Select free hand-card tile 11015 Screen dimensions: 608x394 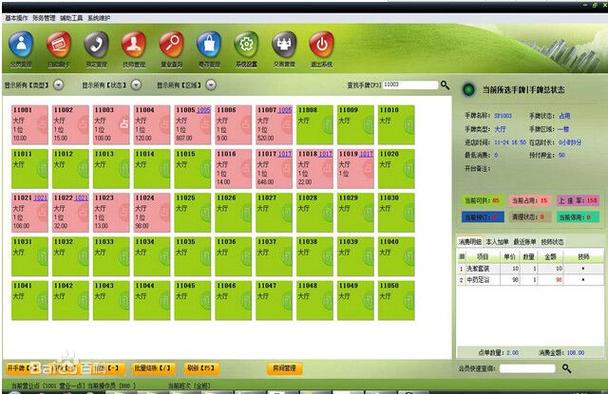pyautogui.click(x=193, y=169)
